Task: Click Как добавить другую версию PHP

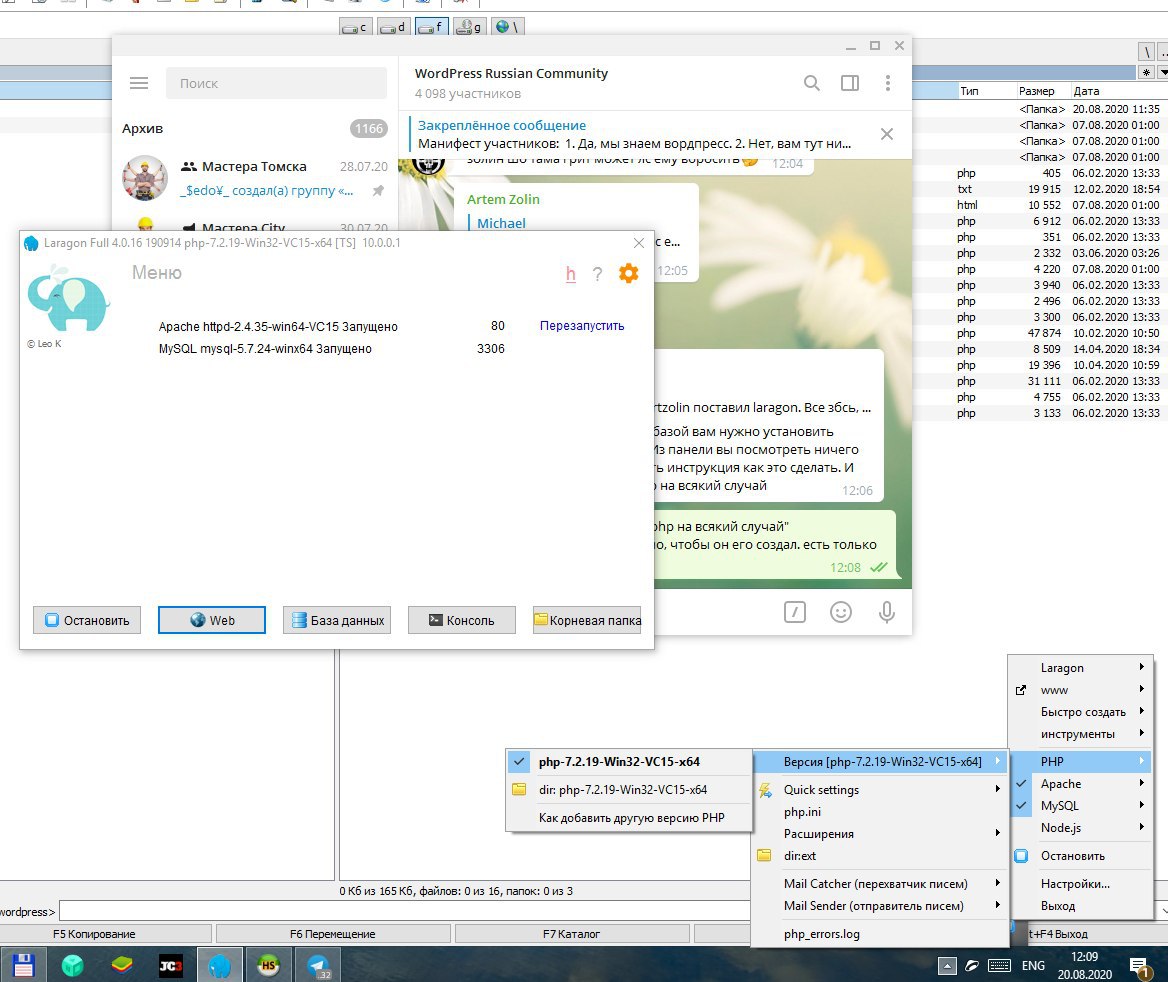Action: coord(629,817)
